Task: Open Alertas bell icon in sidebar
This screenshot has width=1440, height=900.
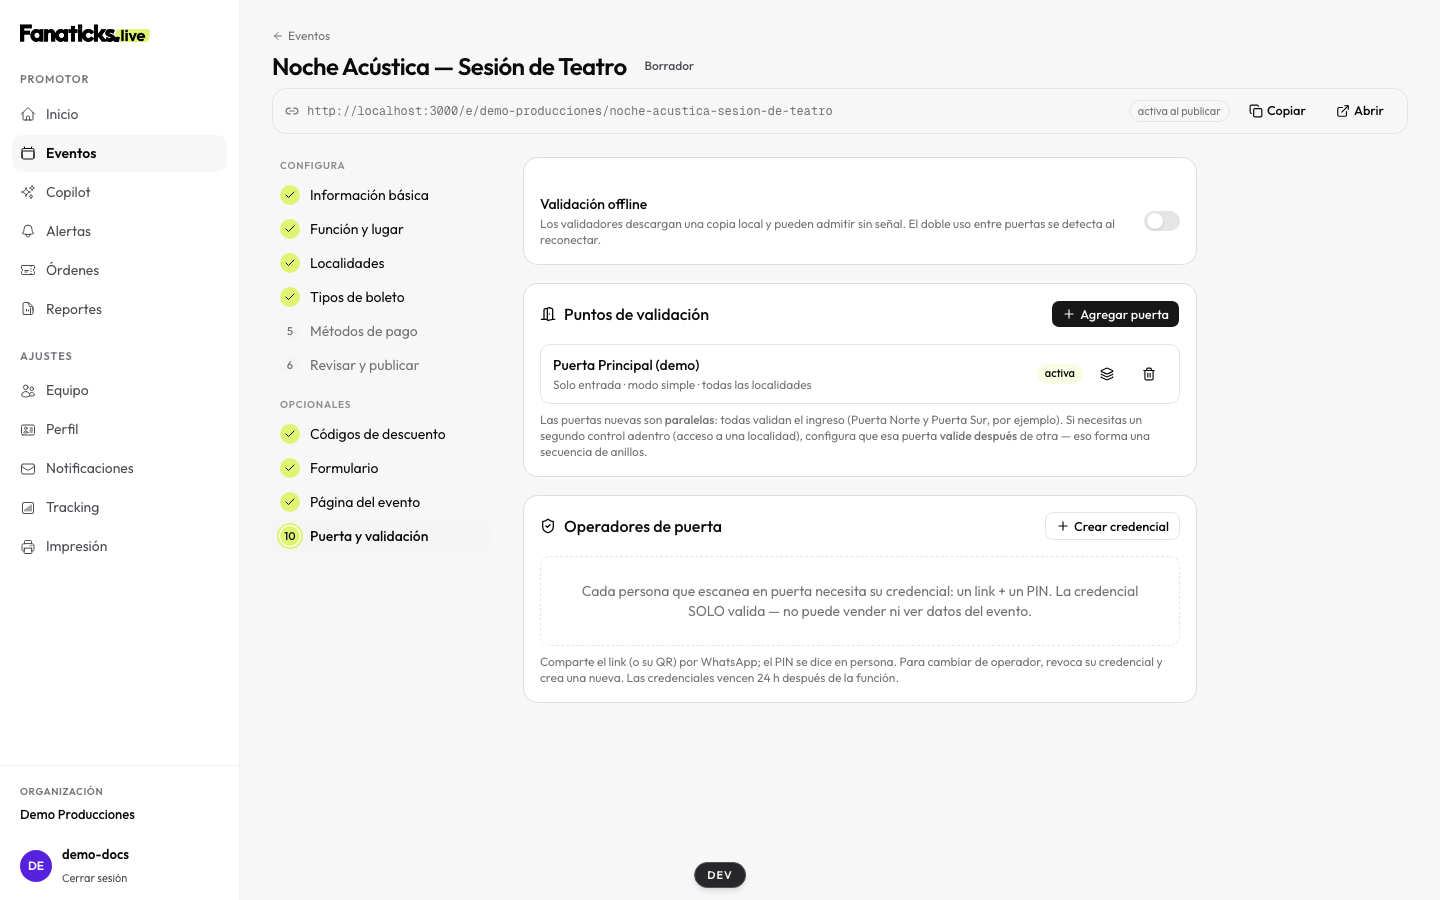Action: 28,231
